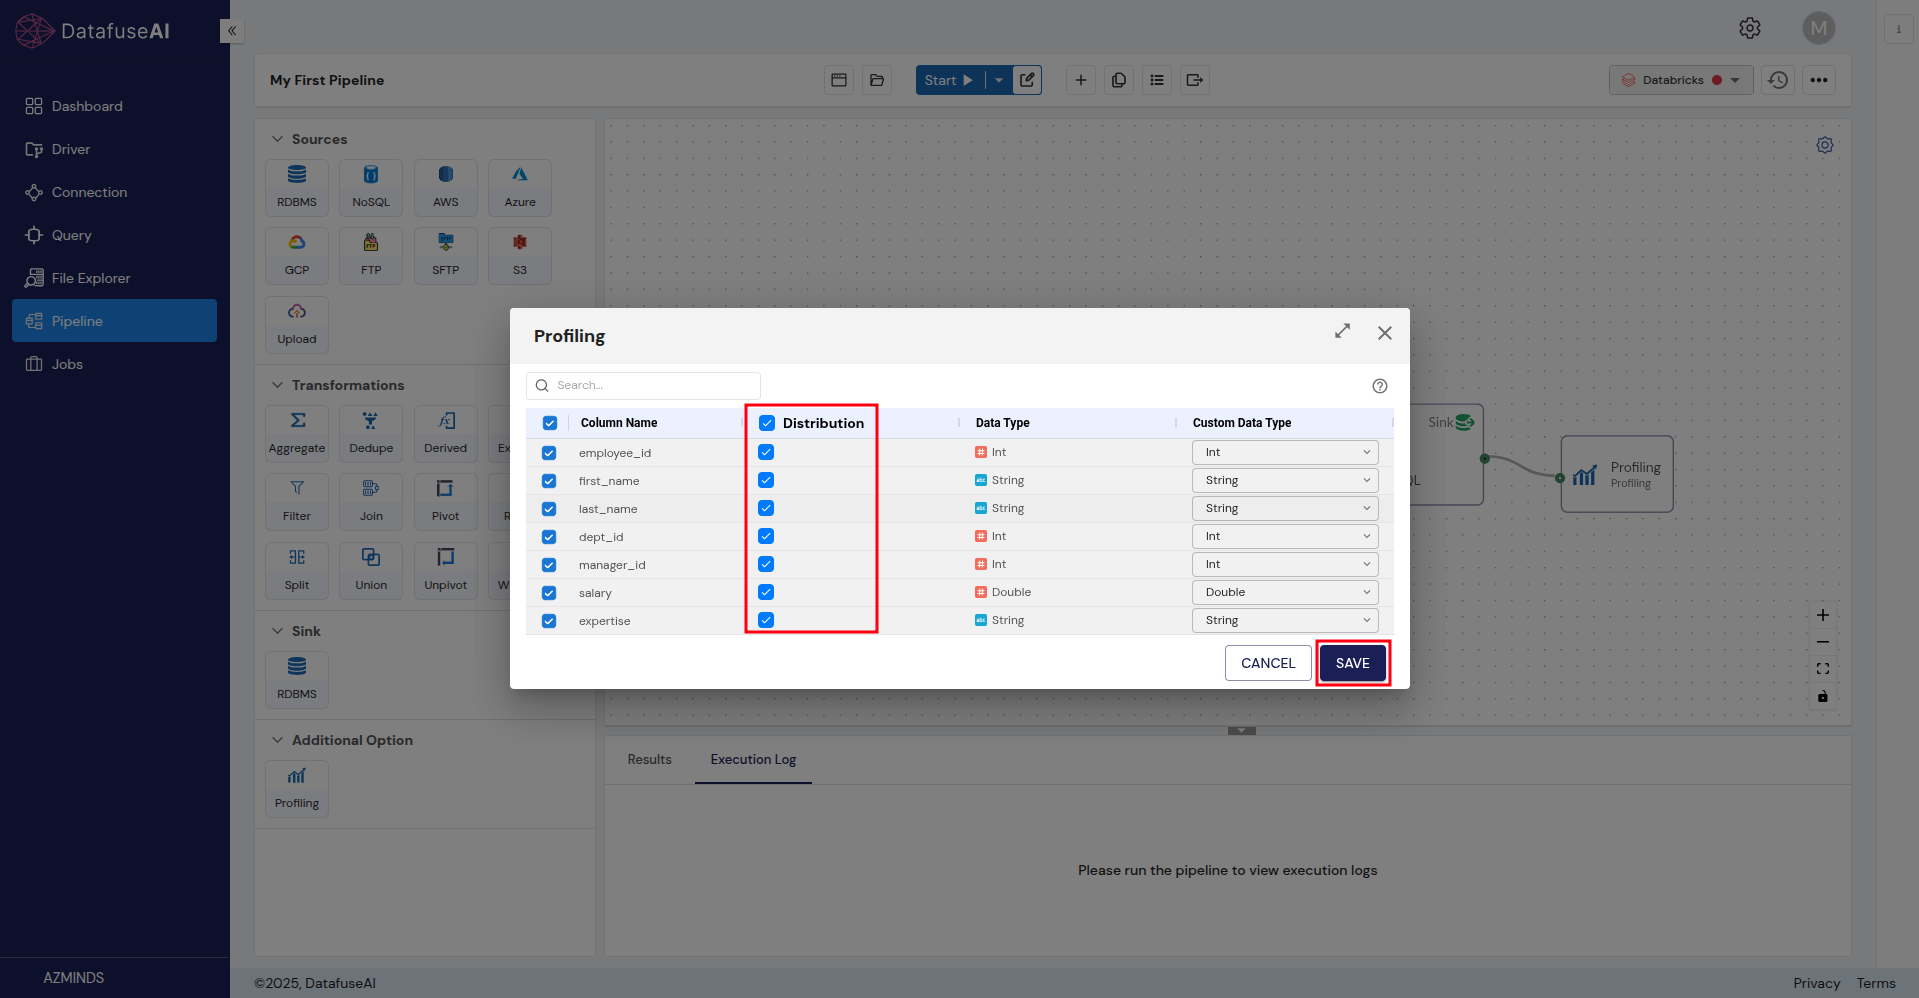The height and width of the screenshot is (998, 1919).
Task: Deselect the expertise column checkbox
Action: click(549, 620)
